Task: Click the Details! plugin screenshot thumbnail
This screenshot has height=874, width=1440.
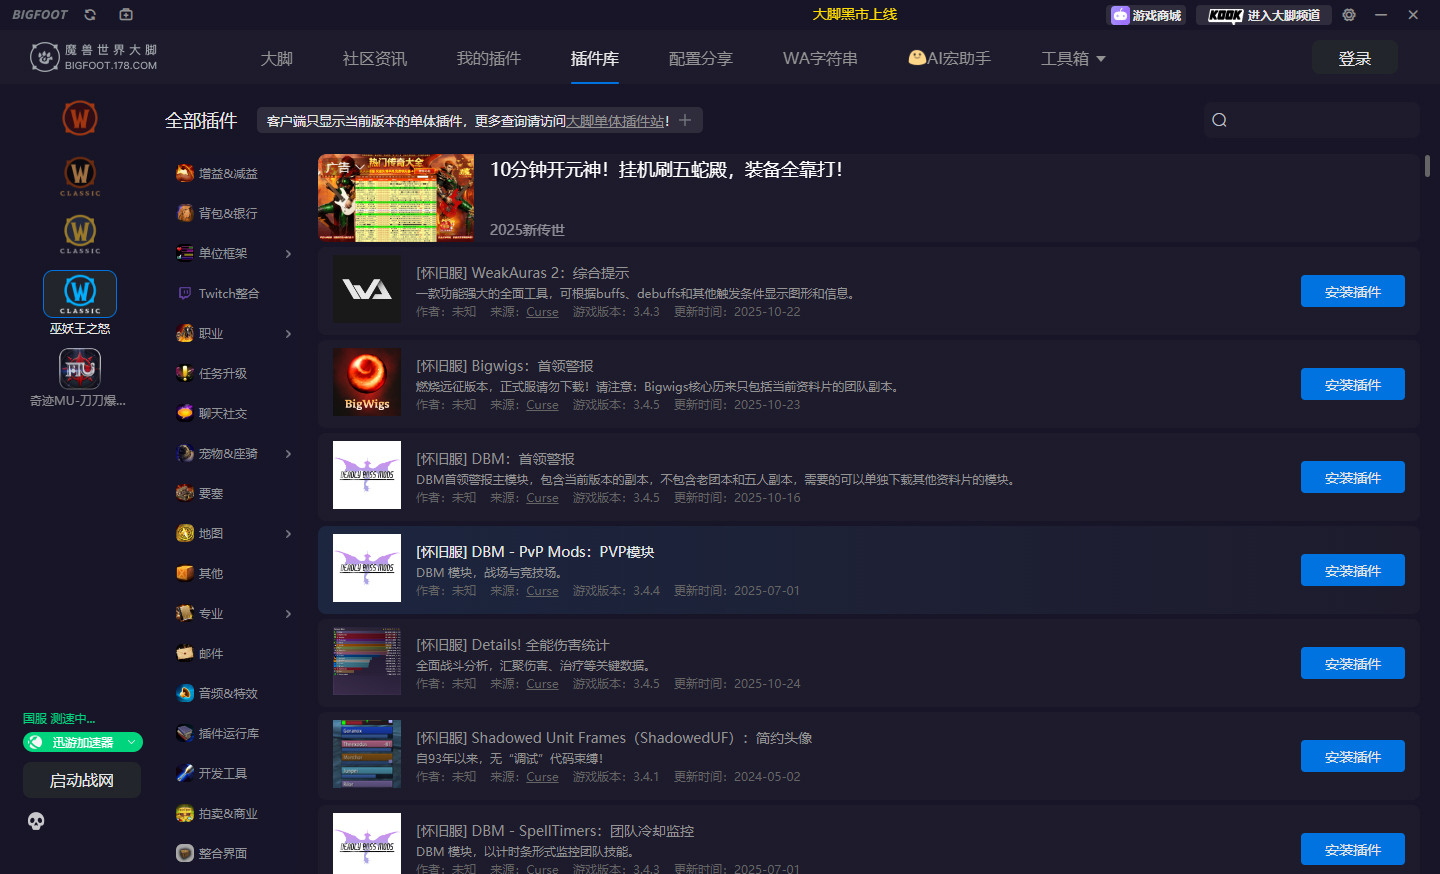Action: pos(367,661)
